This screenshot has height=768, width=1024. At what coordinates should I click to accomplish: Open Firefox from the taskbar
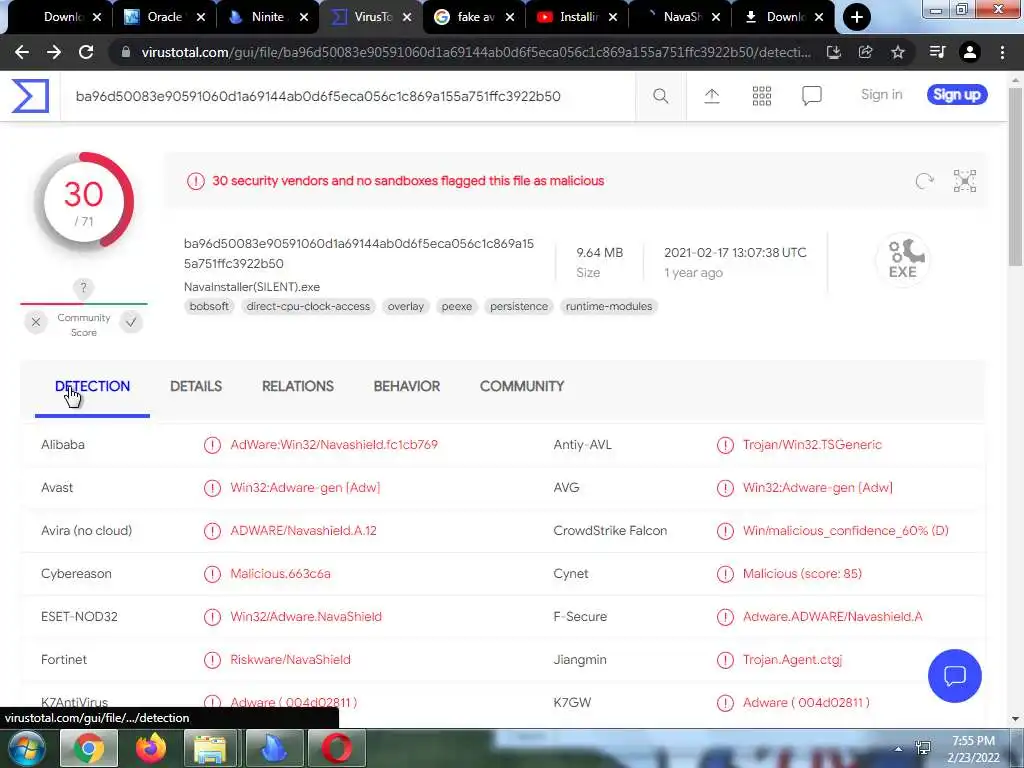point(151,748)
